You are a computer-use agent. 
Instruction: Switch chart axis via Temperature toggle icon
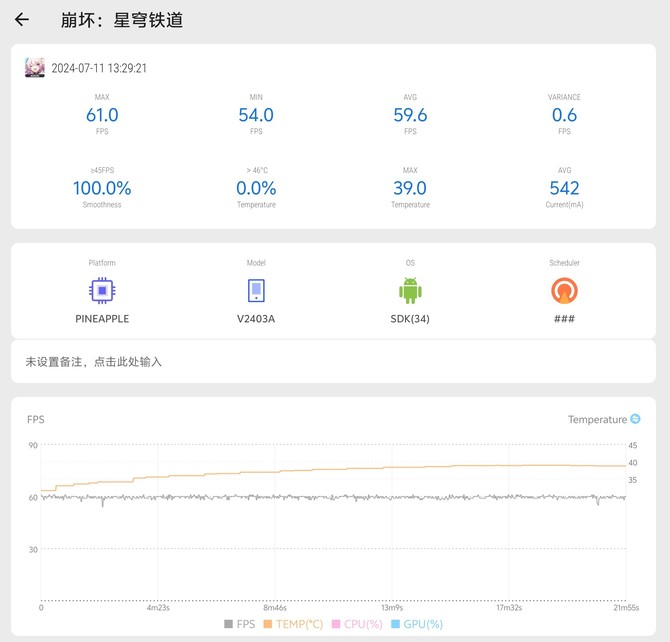[x=635, y=419]
